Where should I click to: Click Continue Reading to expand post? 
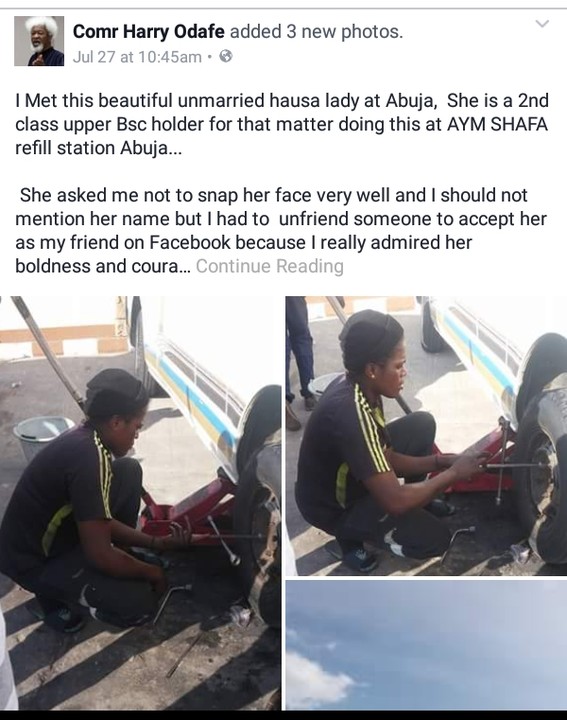tap(269, 266)
